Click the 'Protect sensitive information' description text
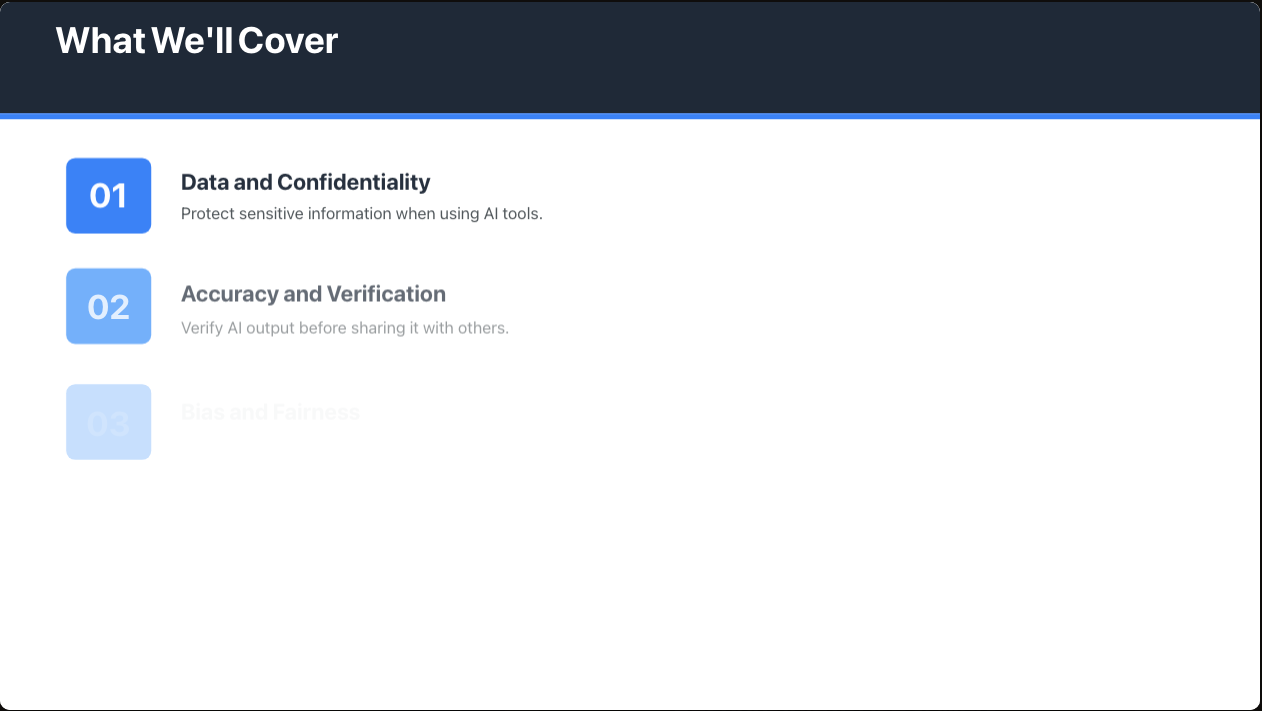Viewport: 1262px width, 711px height. point(362,214)
